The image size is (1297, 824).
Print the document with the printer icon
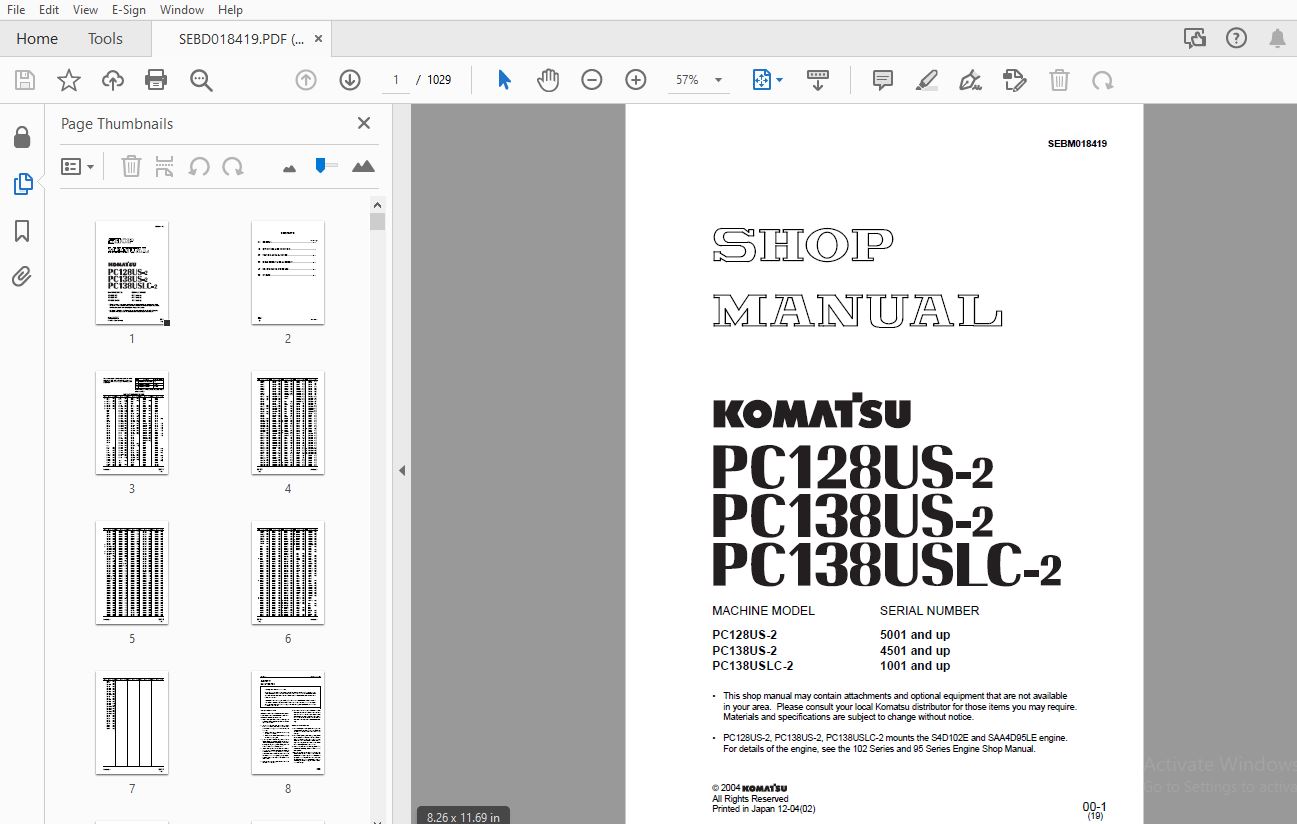pyautogui.click(x=156, y=80)
